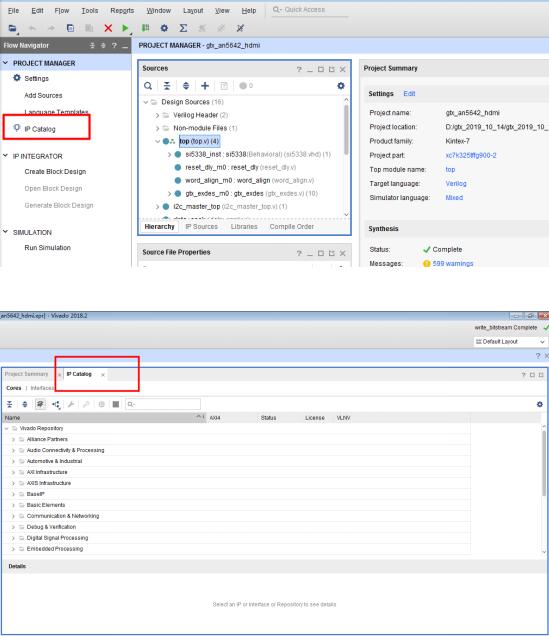Collapse the top (top.v) tree node
Viewport: 549px width, 636px height.
[x=158, y=141]
